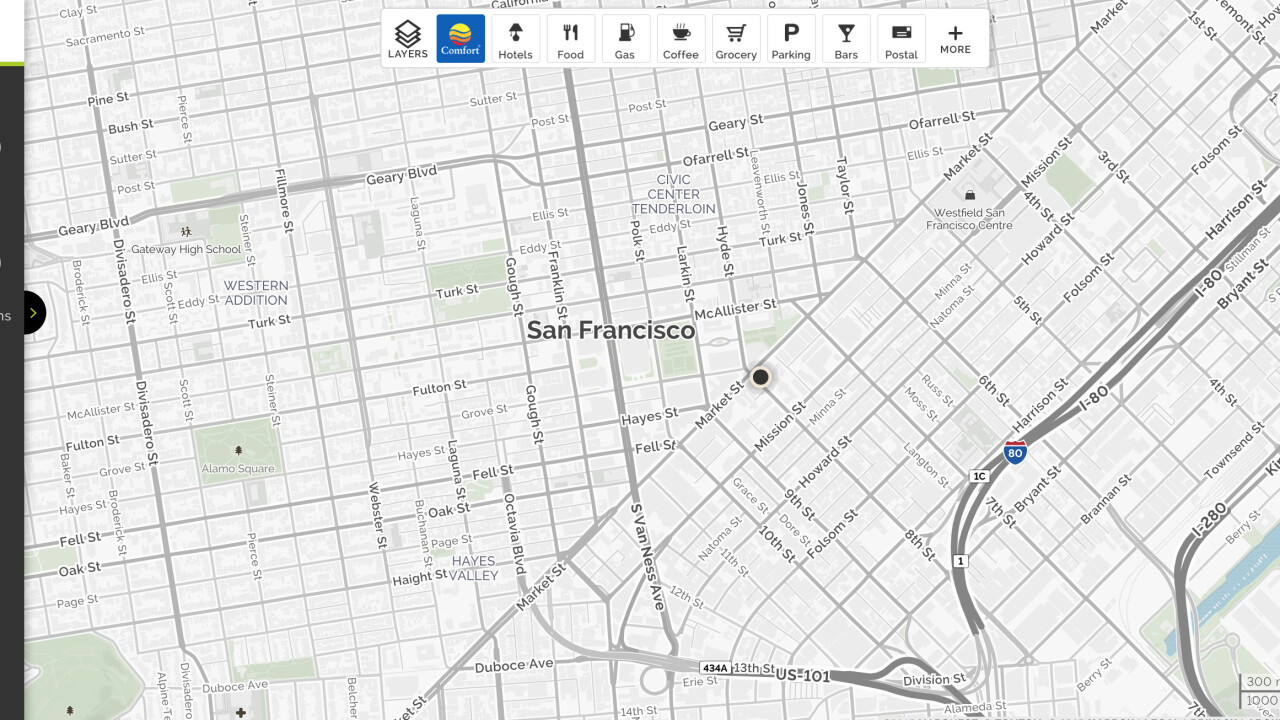Click the Bars martini glass icon

point(846,33)
